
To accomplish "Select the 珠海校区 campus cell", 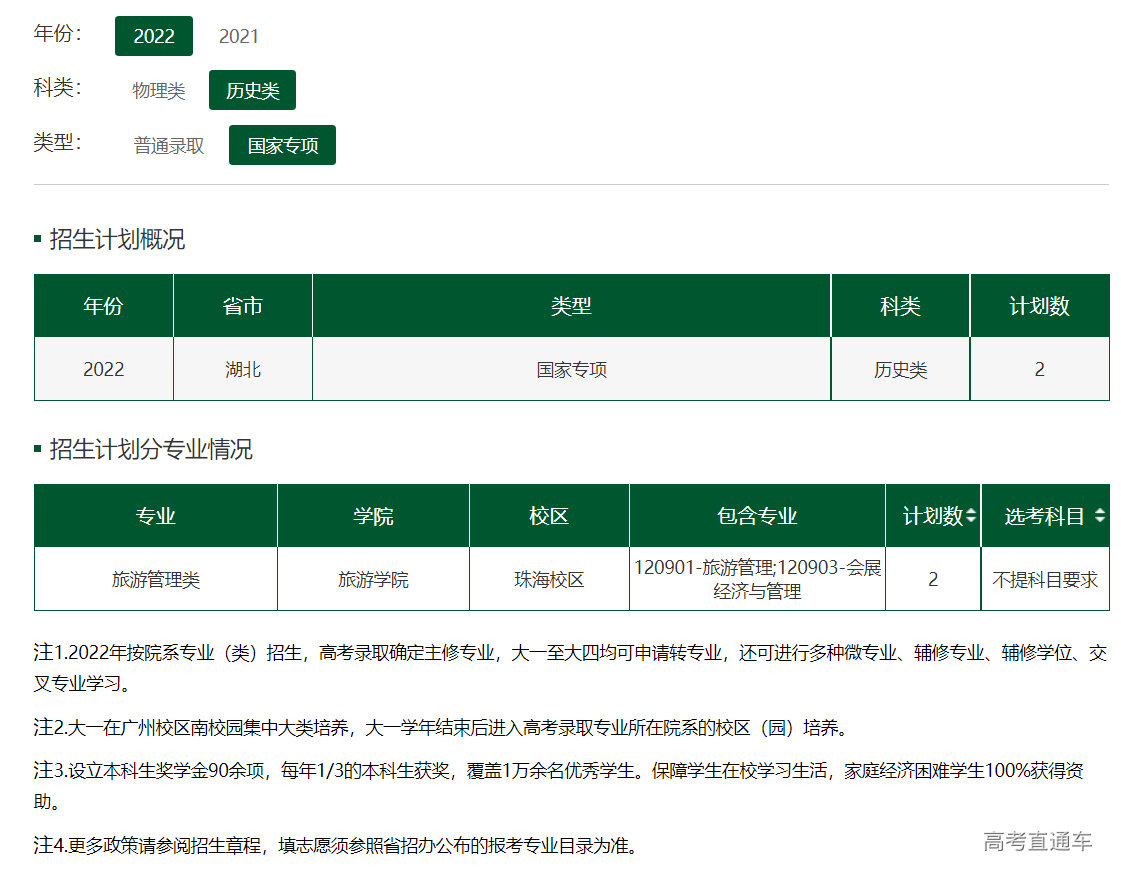I will click(549, 580).
